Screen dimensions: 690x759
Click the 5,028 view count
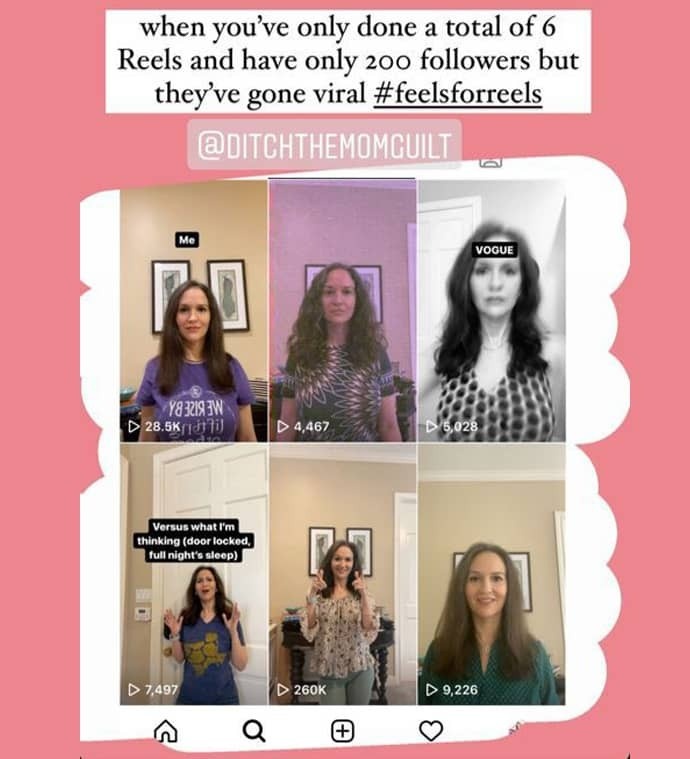pyautogui.click(x=460, y=426)
